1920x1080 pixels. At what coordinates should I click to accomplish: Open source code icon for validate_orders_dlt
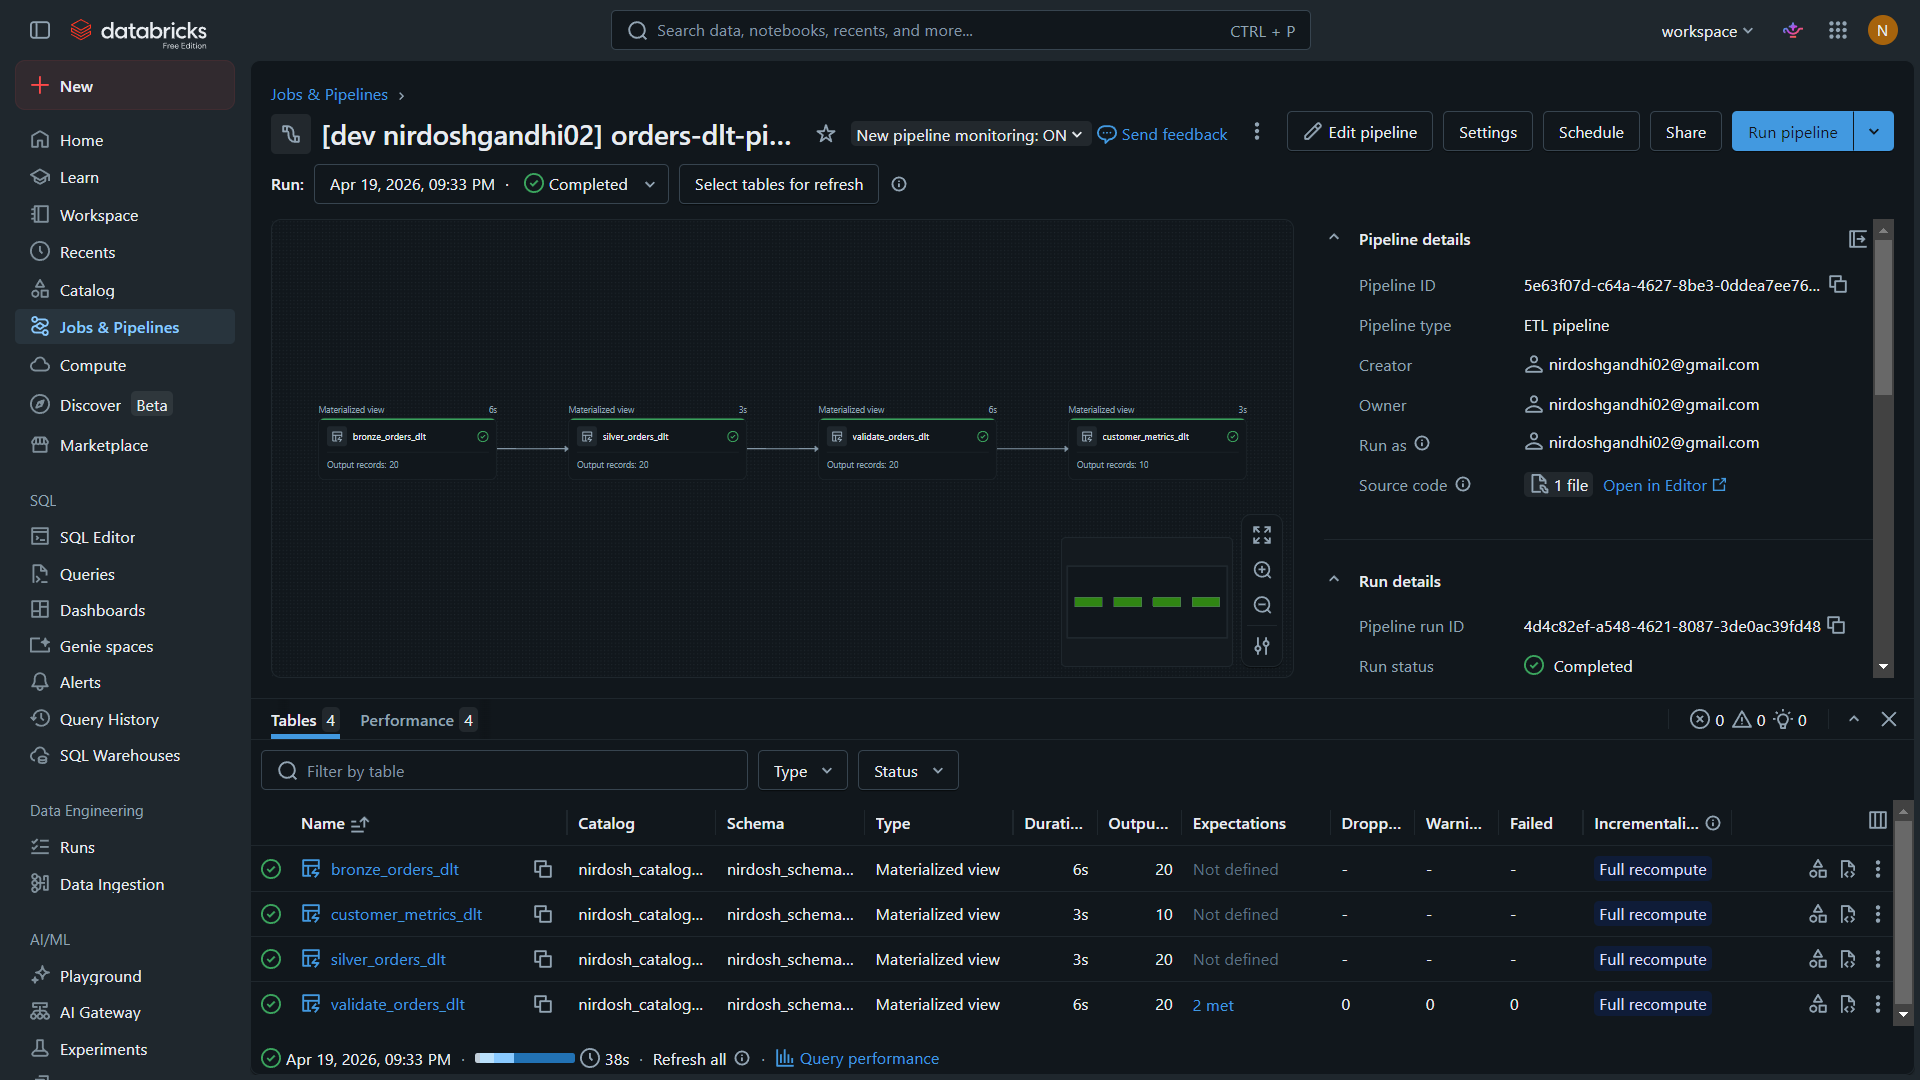tap(1847, 1004)
